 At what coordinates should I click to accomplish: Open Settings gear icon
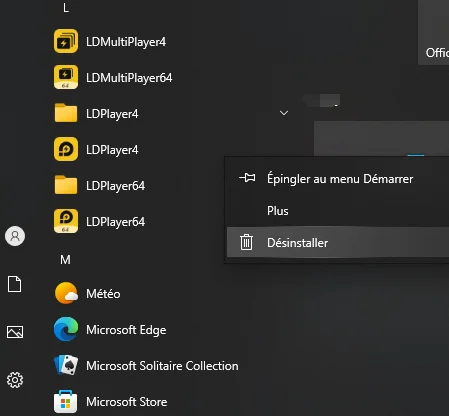tap(15, 380)
